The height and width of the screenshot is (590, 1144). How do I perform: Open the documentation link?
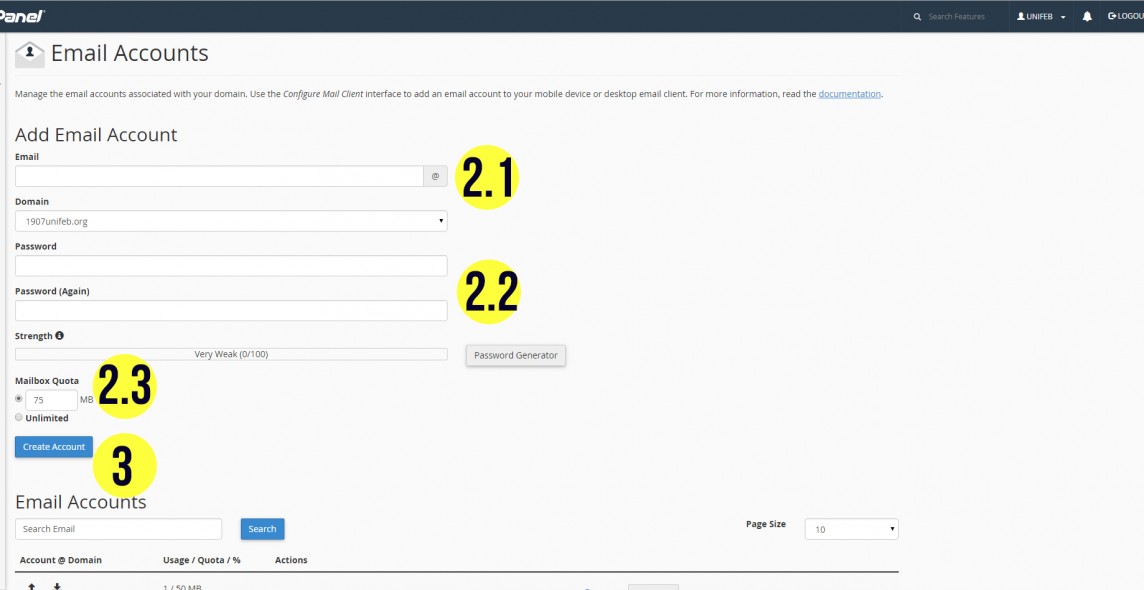click(x=849, y=94)
